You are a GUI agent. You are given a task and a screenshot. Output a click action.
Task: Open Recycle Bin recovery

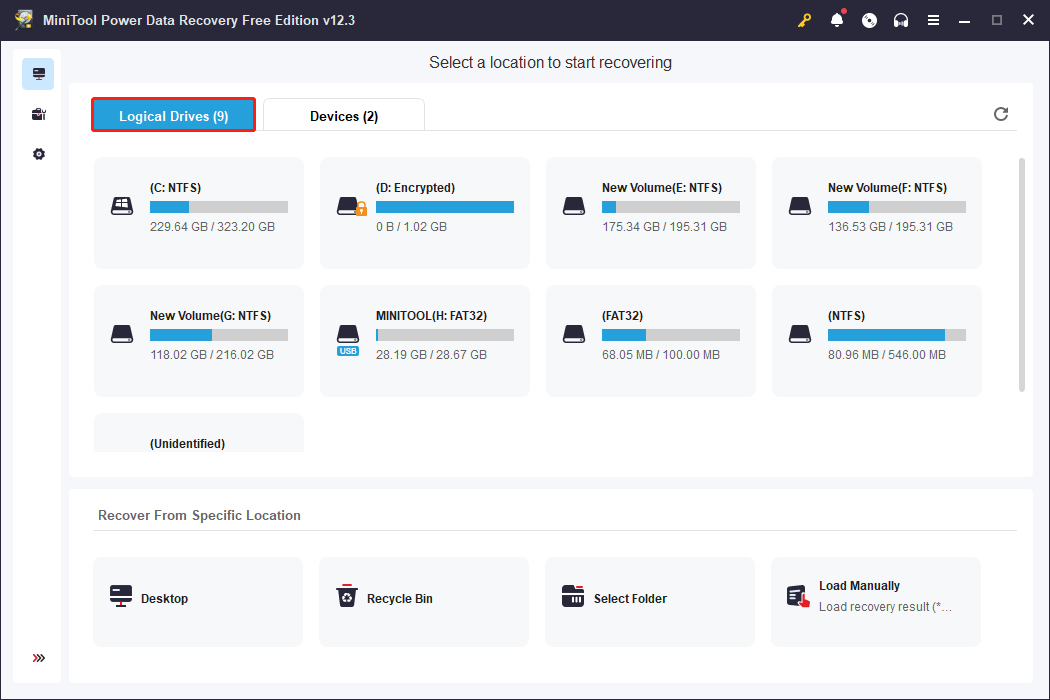pos(424,599)
